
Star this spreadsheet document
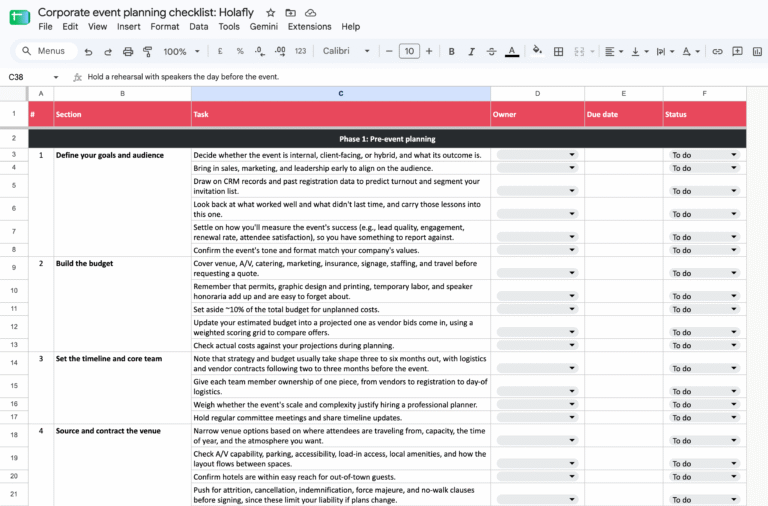(270, 13)
